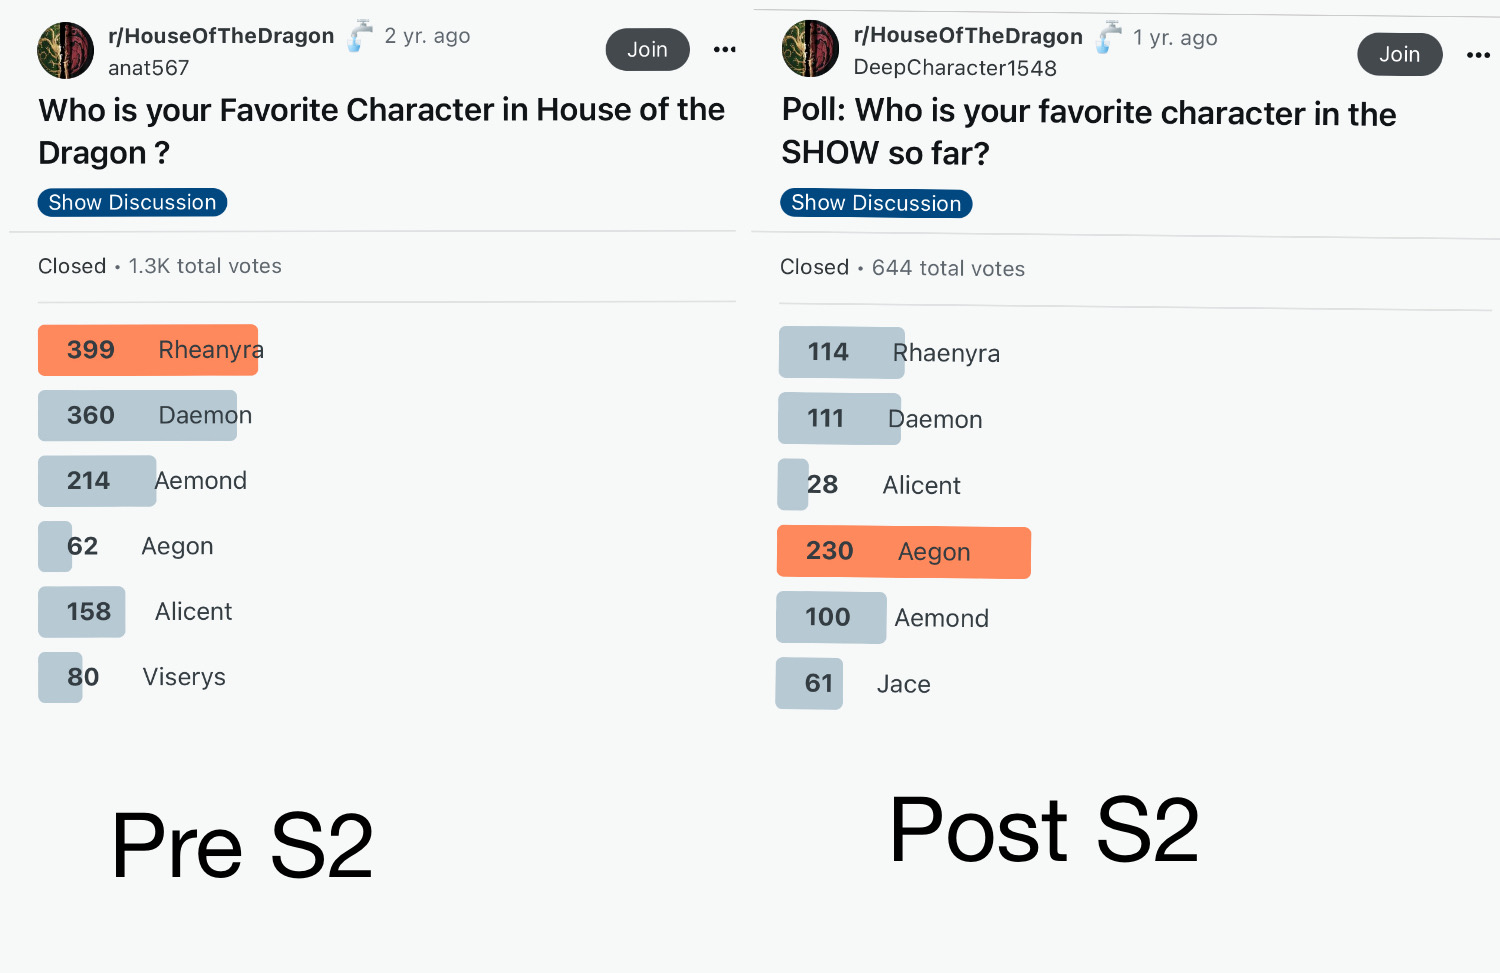
Task: Open r/HouseOfTheDragon link in left post
Action: [221, 36]
